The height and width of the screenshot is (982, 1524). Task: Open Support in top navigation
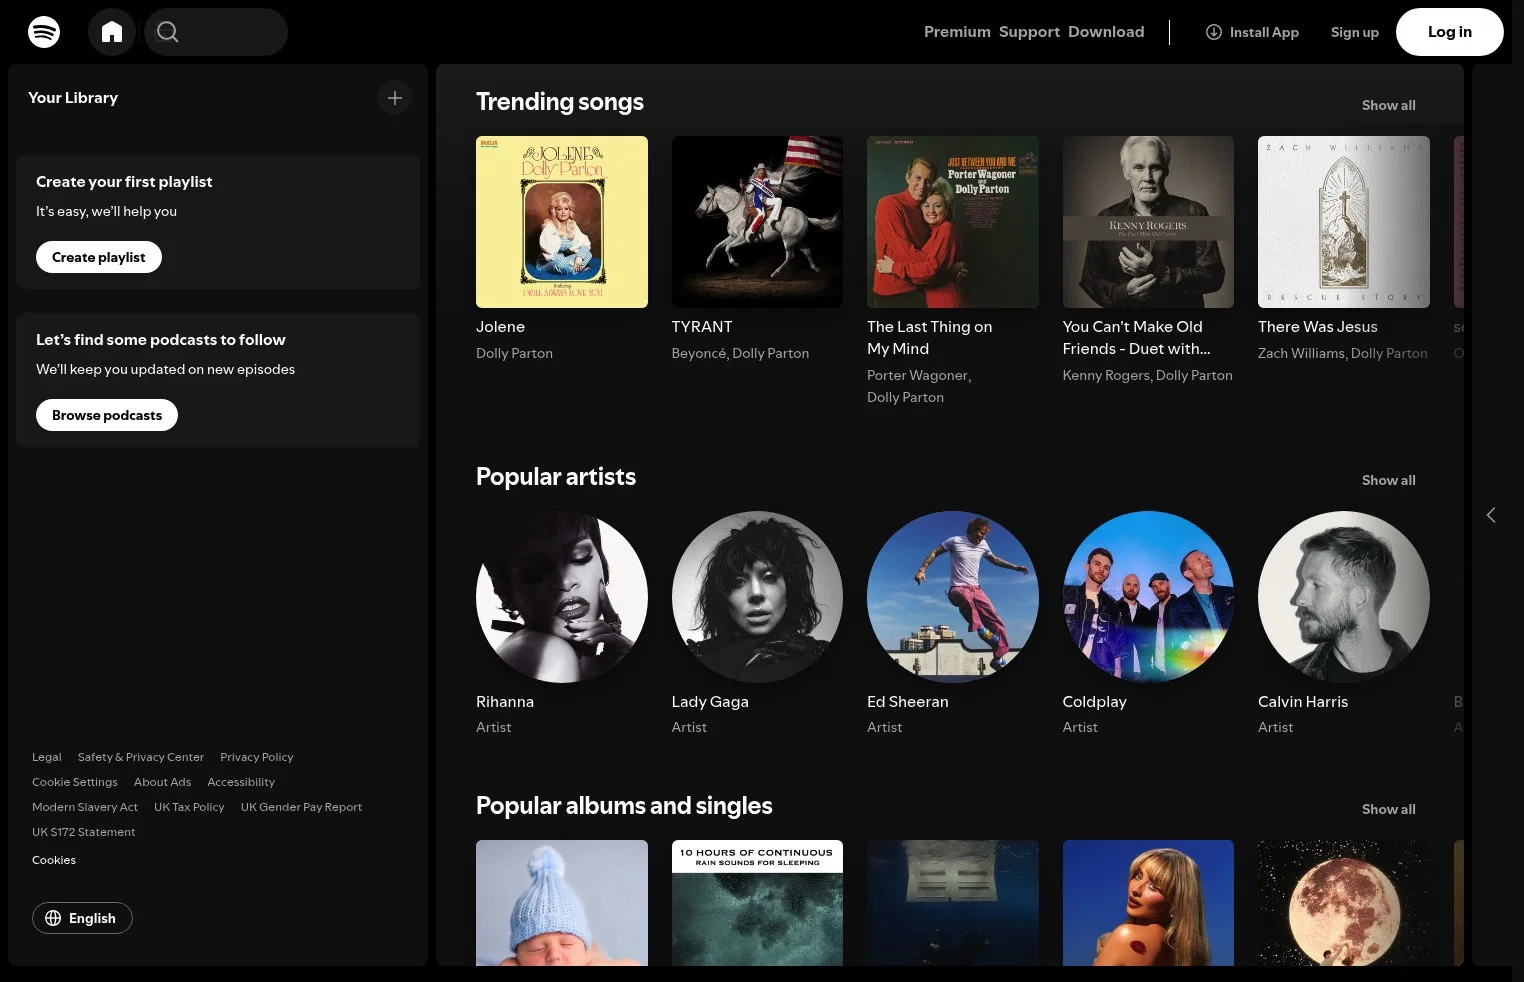[1029, 32]
